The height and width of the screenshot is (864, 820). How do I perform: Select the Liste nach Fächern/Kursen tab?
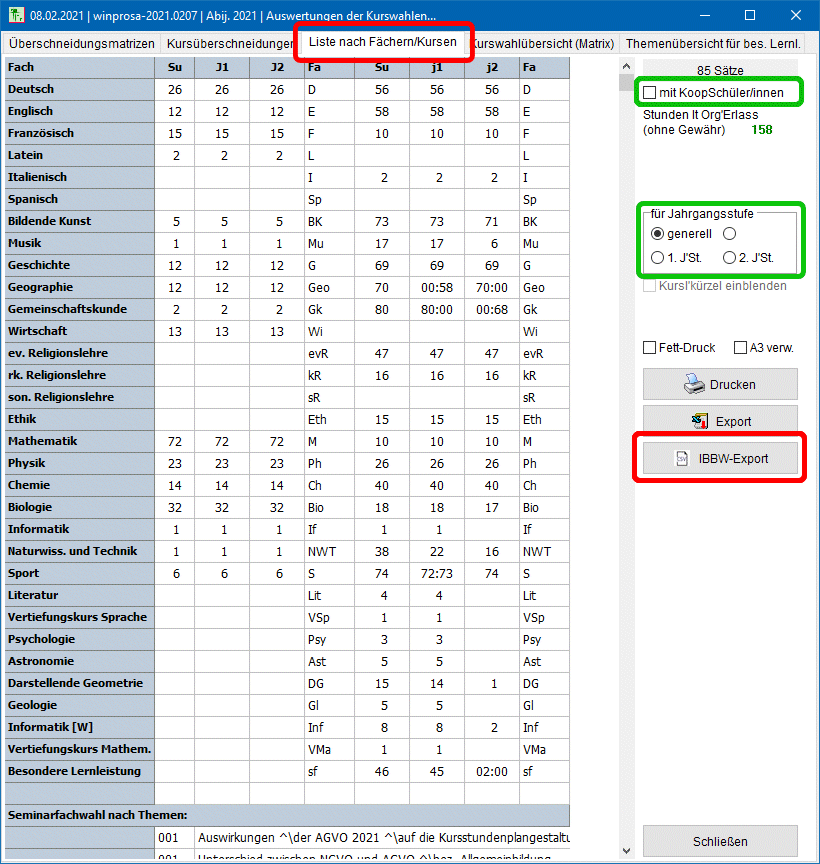(x=382, y=42)
